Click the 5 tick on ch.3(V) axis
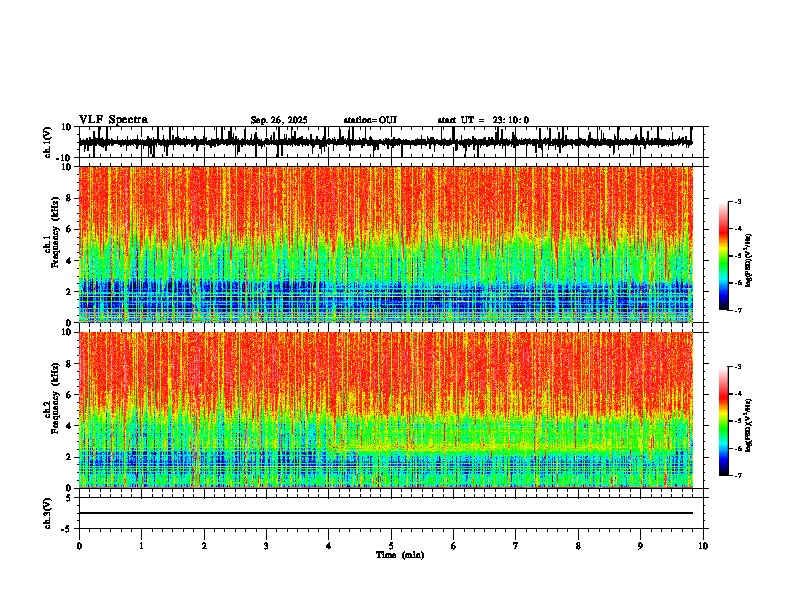 (70, 498)
